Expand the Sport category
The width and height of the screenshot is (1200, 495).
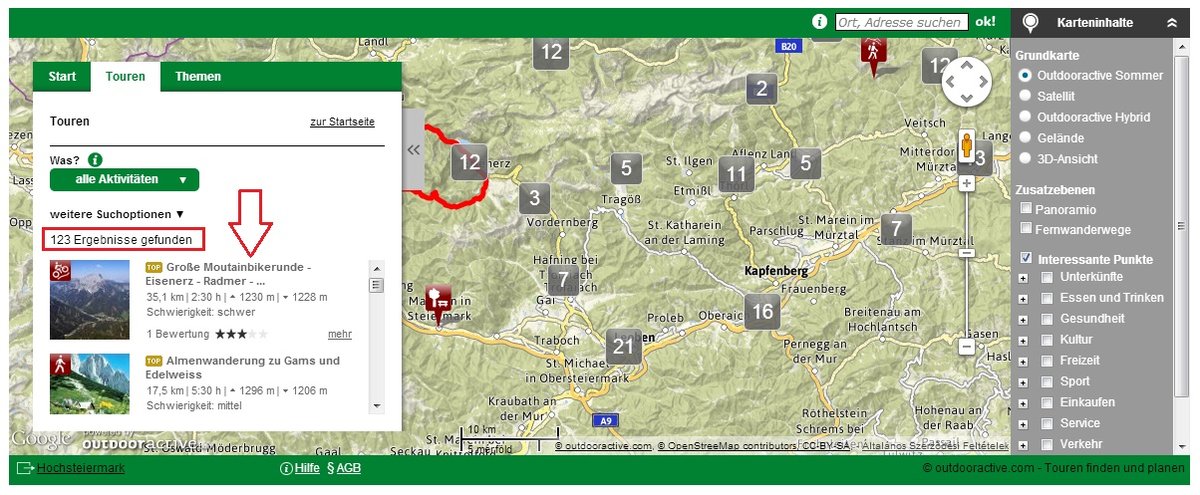coord(1023,382)
